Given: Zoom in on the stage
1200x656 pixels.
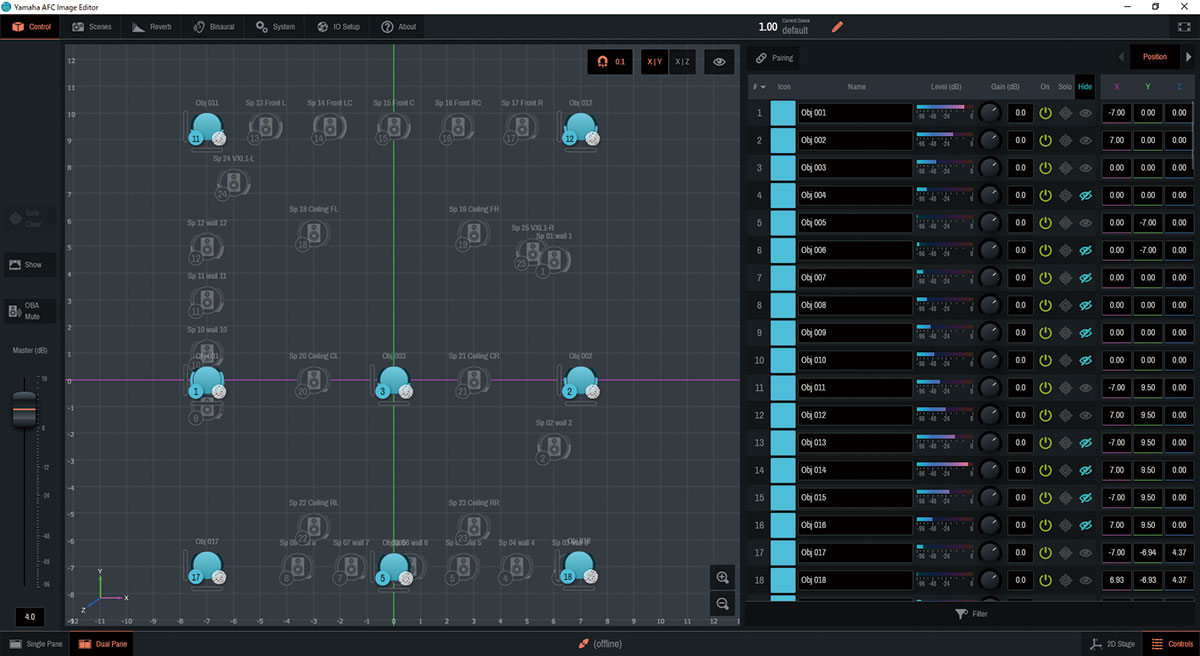Looking at the screenshot, I should click(x=722, y=577).
